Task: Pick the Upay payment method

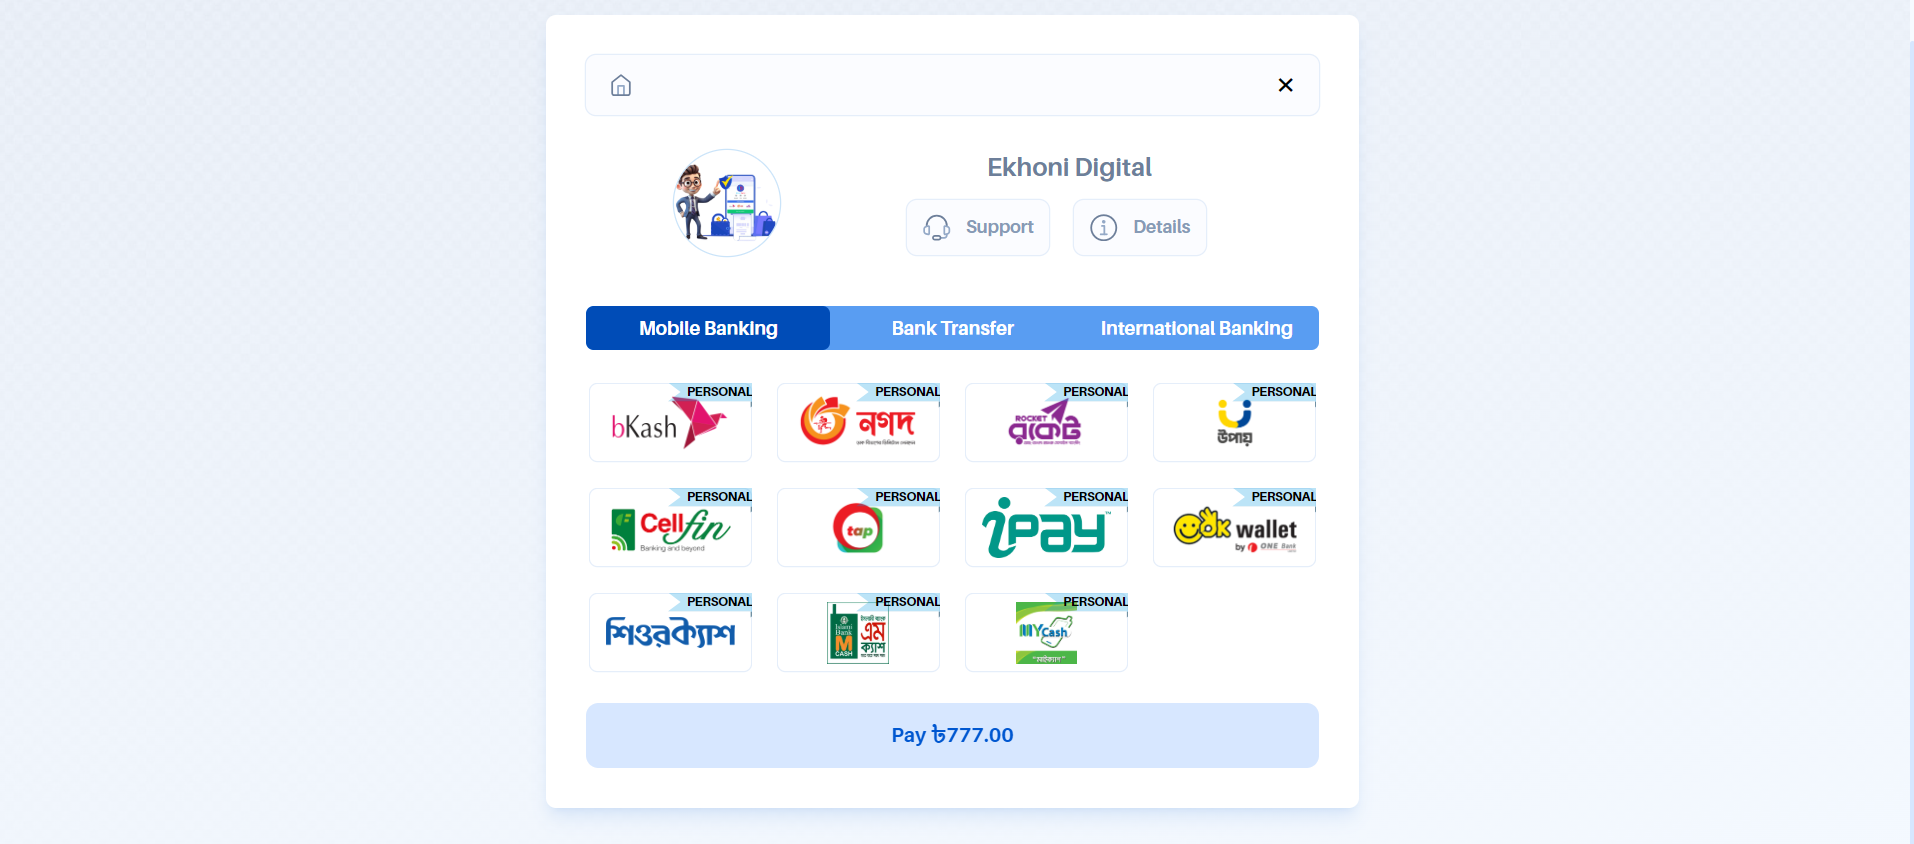Action: 1234,422
